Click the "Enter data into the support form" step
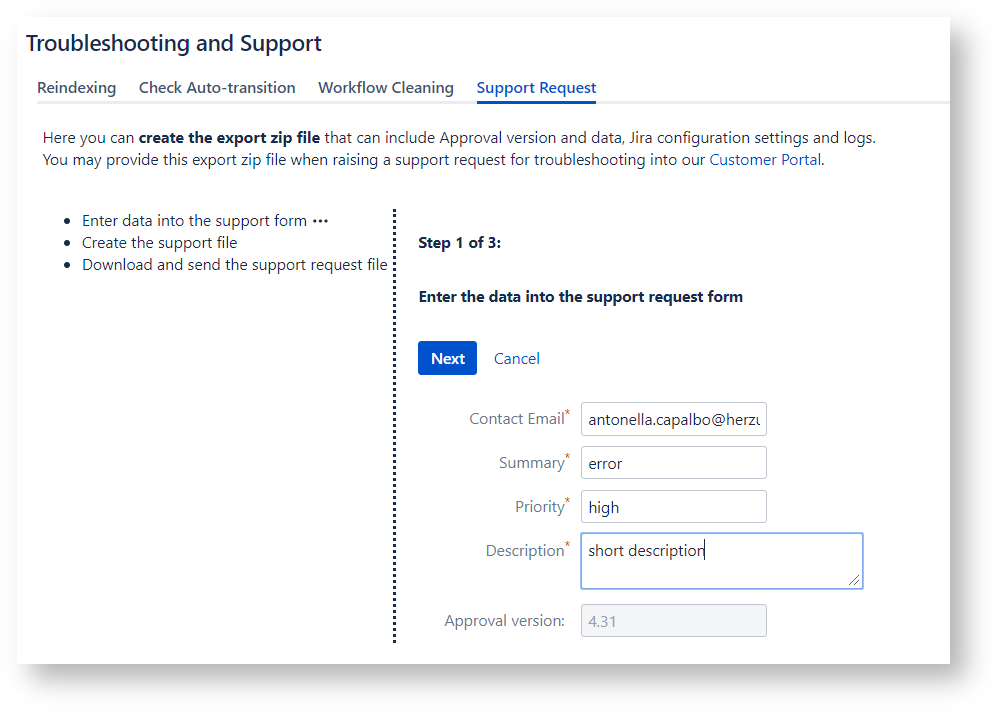Image resolution: width=998 pixels, height=712 pixels. (x=194, y=221)
